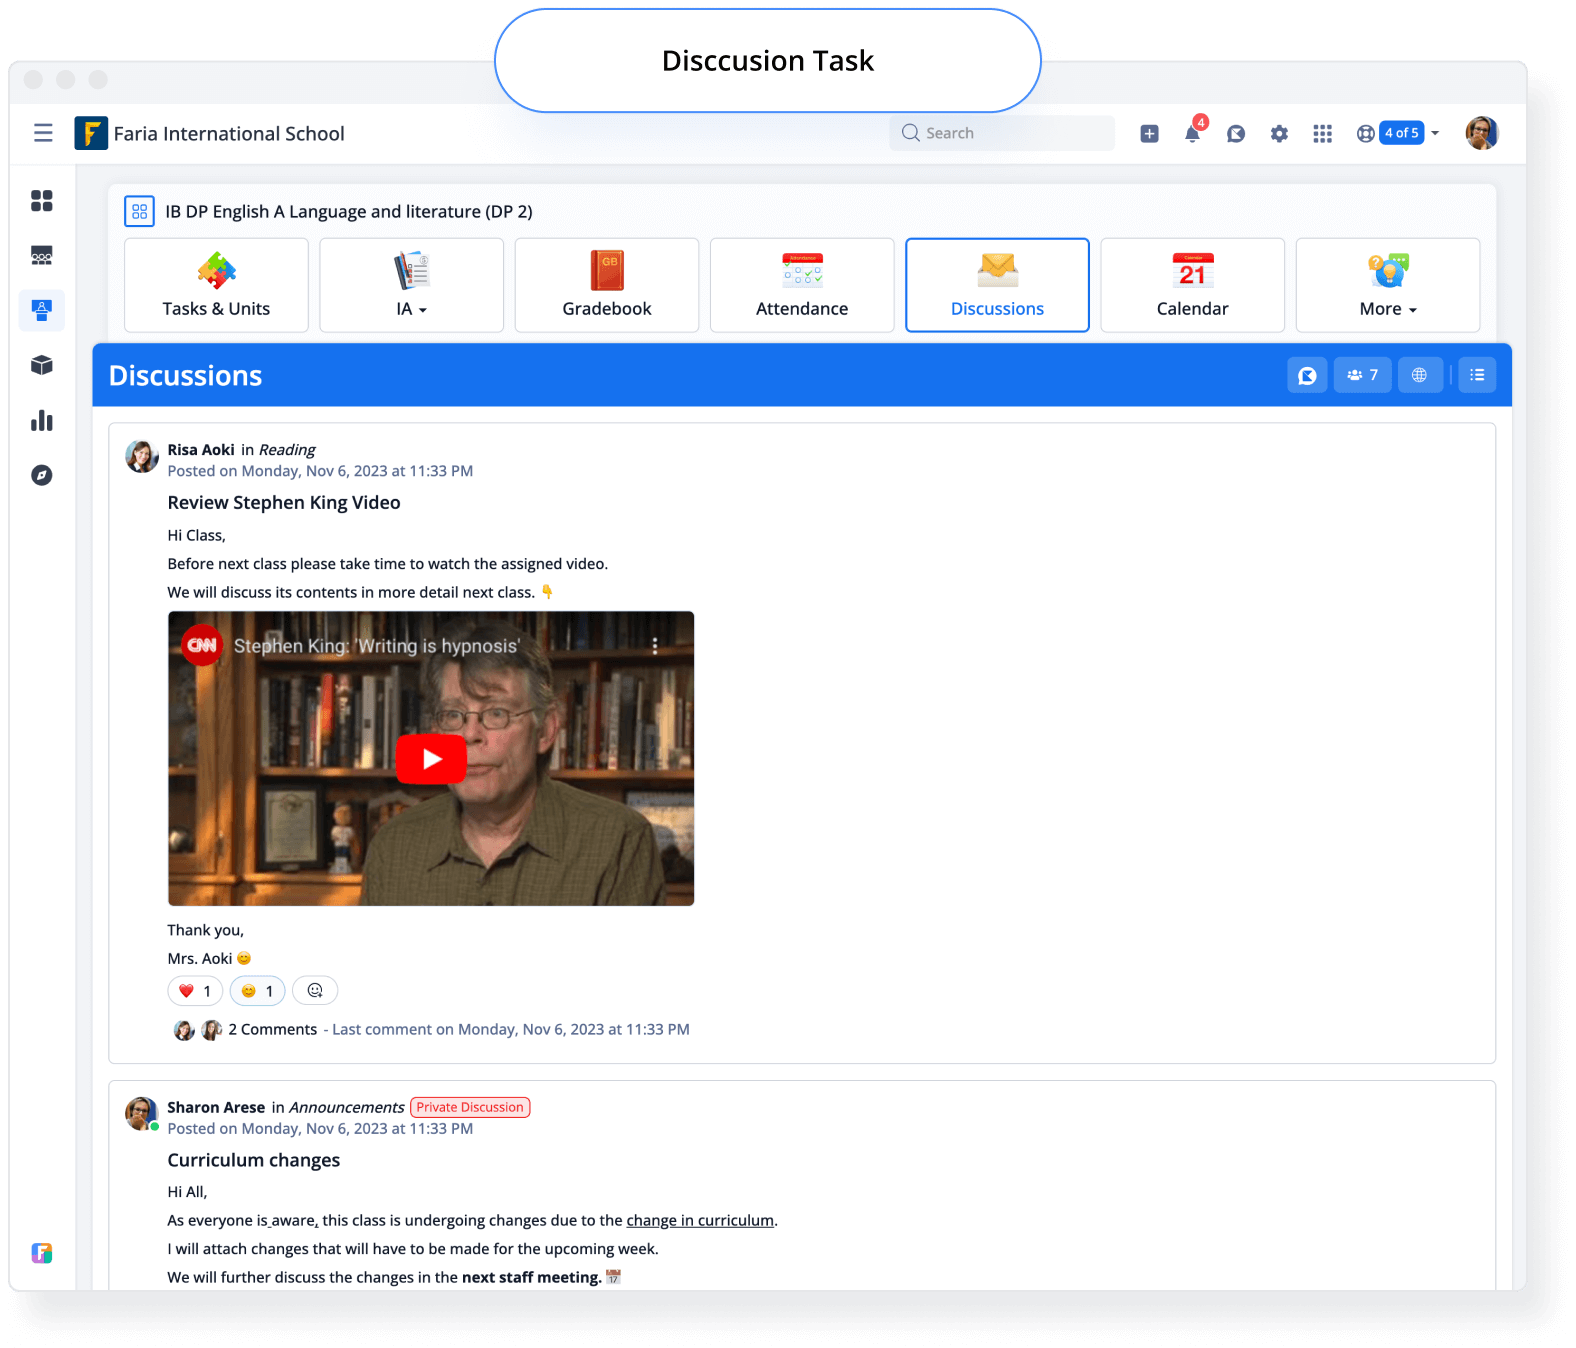Screen dimensions: 1576x1348
Task: Click the settings gear icon
Action: pyautogui.click(x=1279, y=134)
